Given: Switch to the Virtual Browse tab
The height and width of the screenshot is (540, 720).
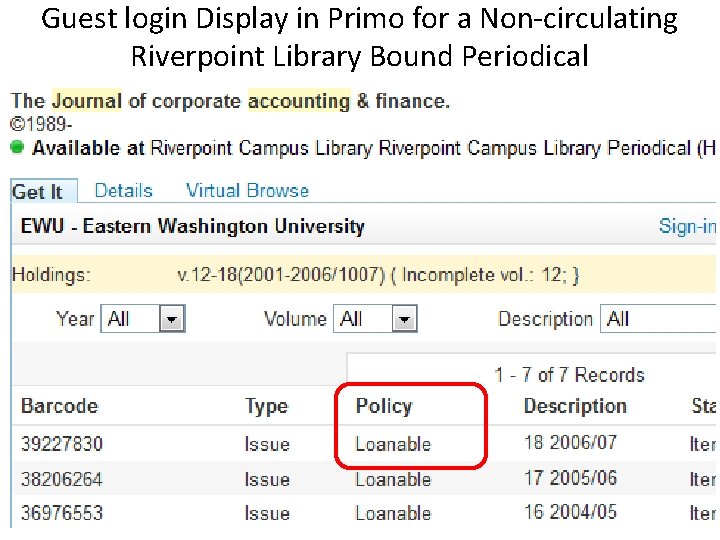Looking at the screenshot, I should click(247, 191).
